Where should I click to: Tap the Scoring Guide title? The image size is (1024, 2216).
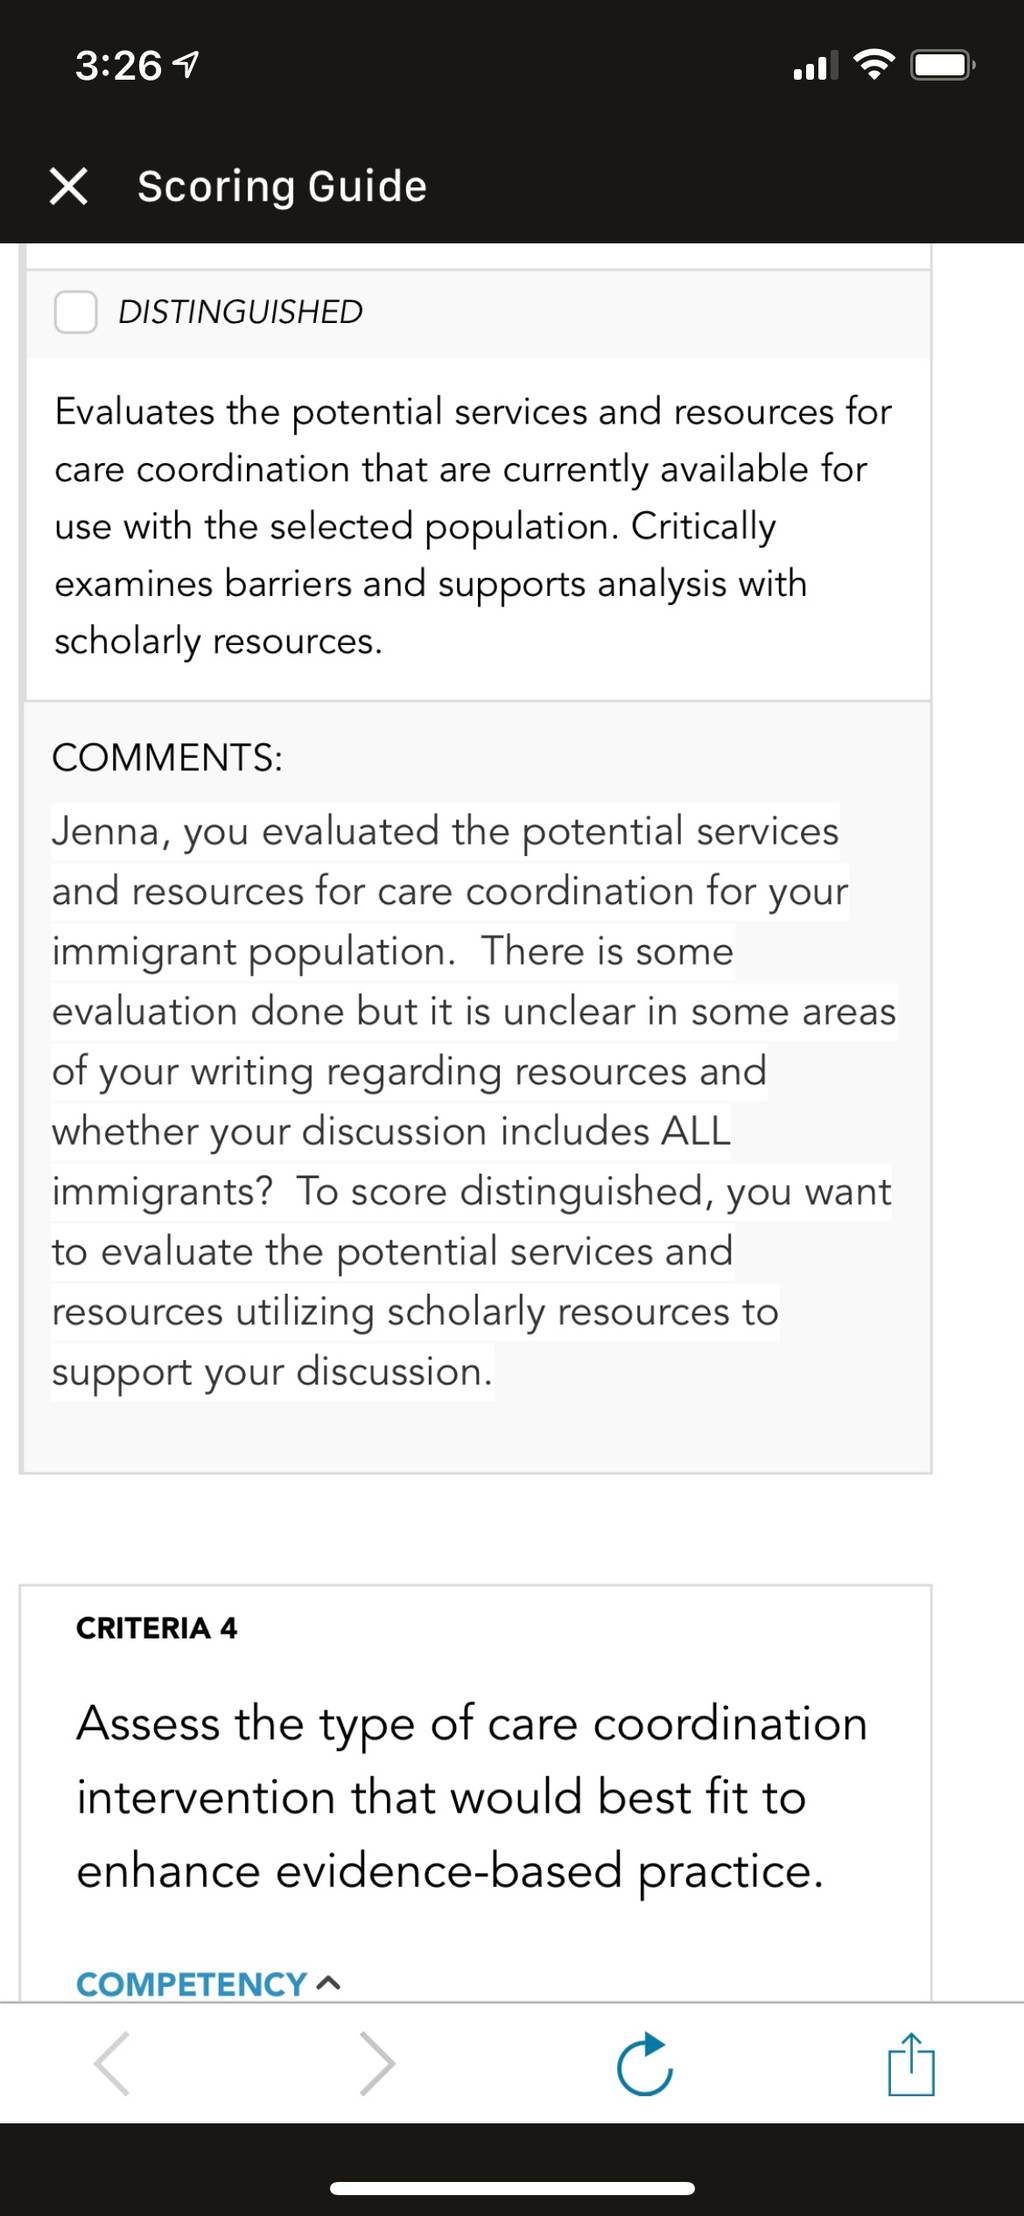click(282, 187)
